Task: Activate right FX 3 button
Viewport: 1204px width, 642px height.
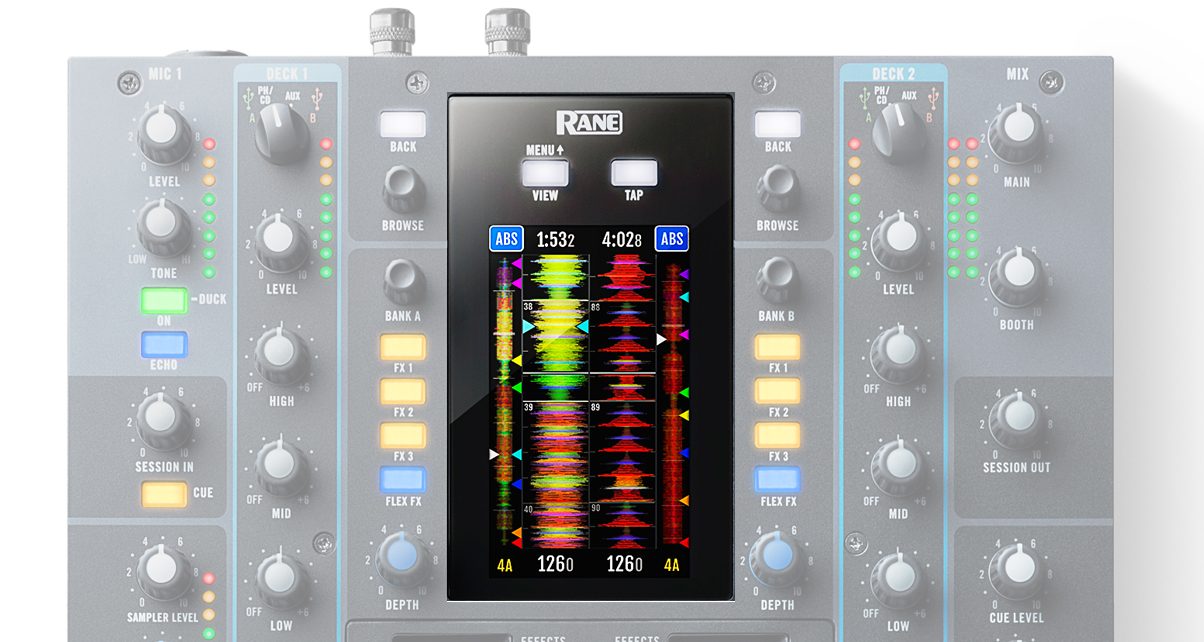Action: point(778,435)
